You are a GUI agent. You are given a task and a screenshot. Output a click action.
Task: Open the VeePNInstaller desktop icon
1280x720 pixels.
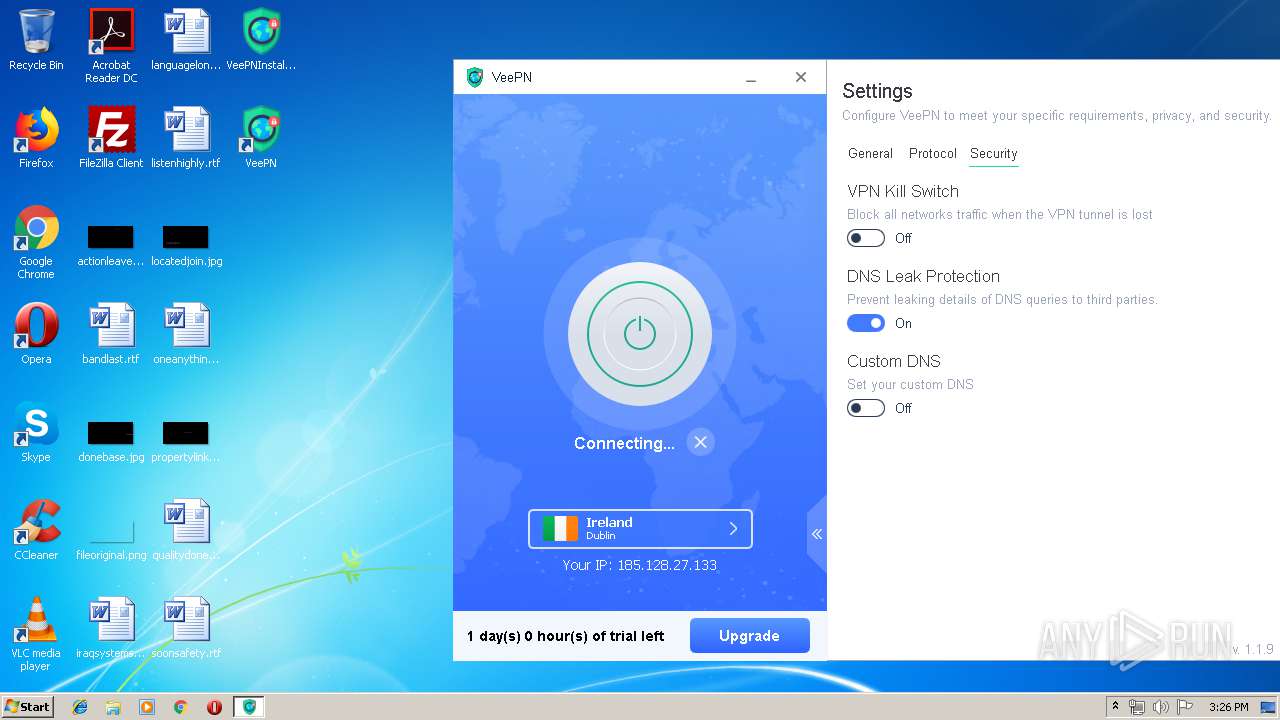[x=261, y=40]
